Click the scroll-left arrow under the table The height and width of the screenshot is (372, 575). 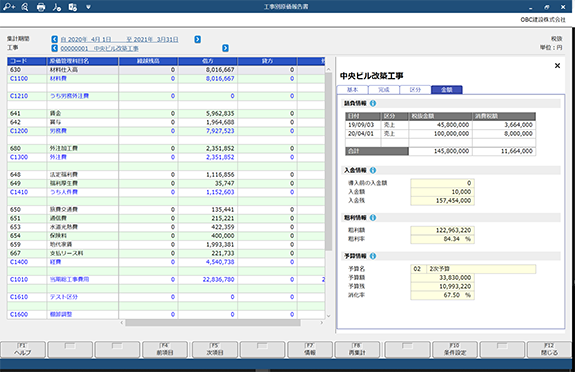point(122,323)
